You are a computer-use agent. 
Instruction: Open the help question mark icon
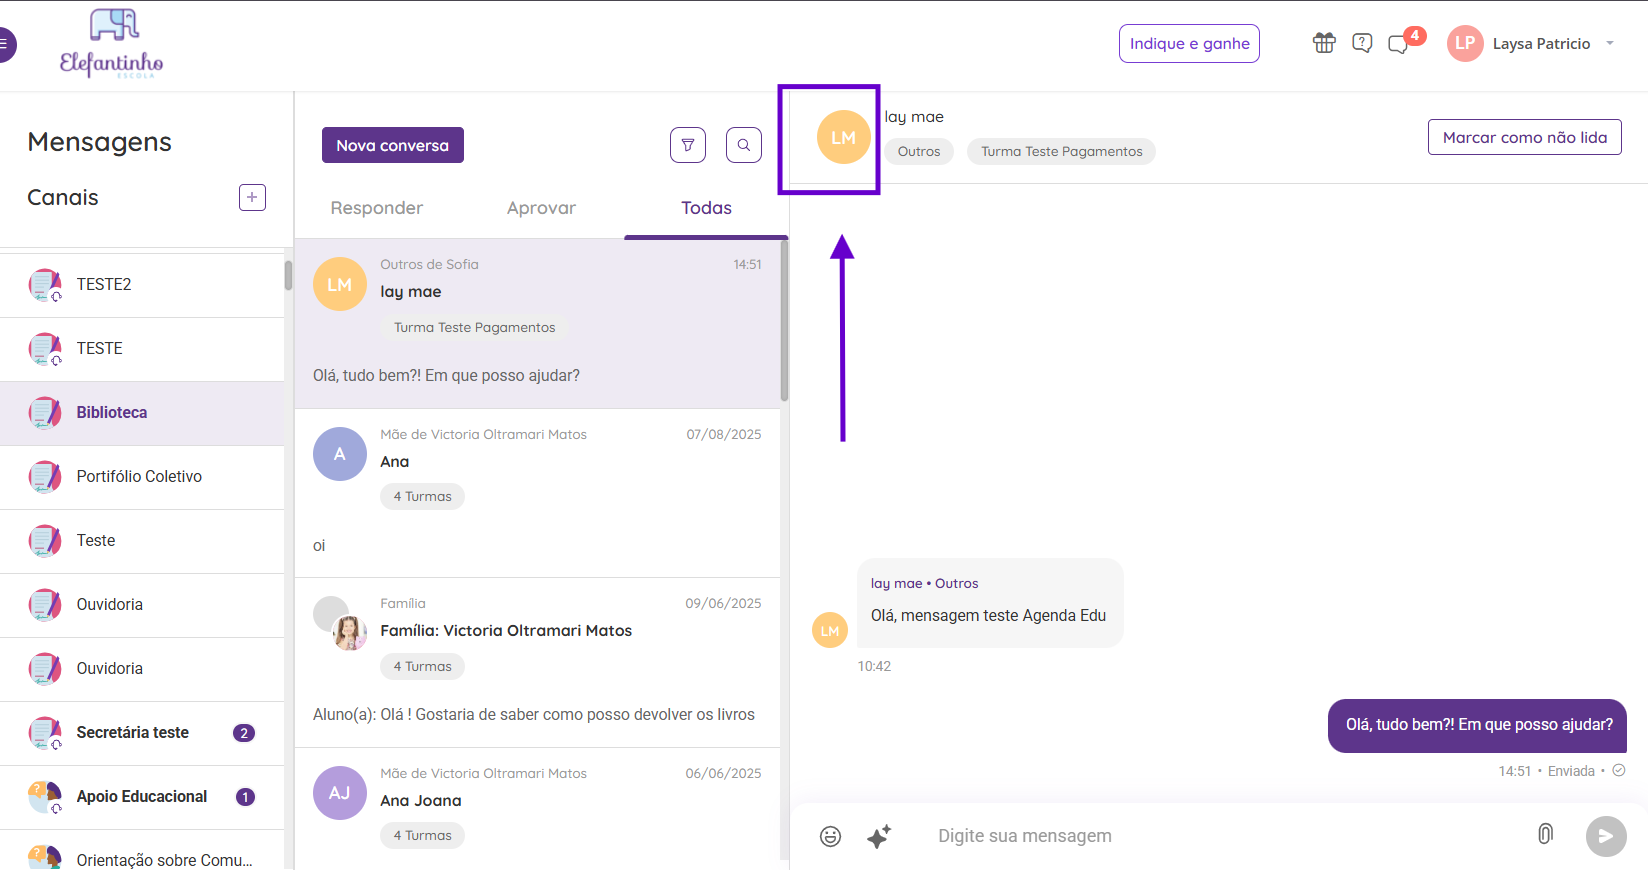coord(1362,43)
